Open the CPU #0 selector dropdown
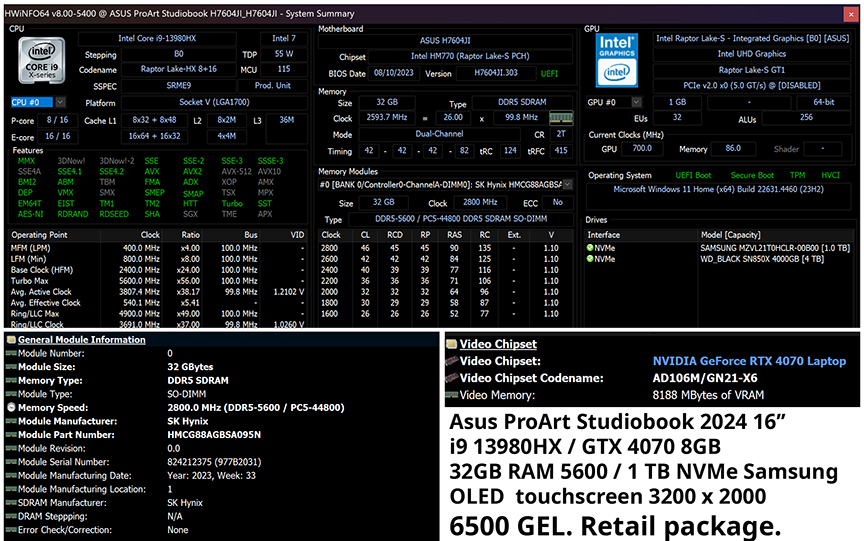Viewport: 864px width, 541px height. pyautogui.click(x=60, y=102)
